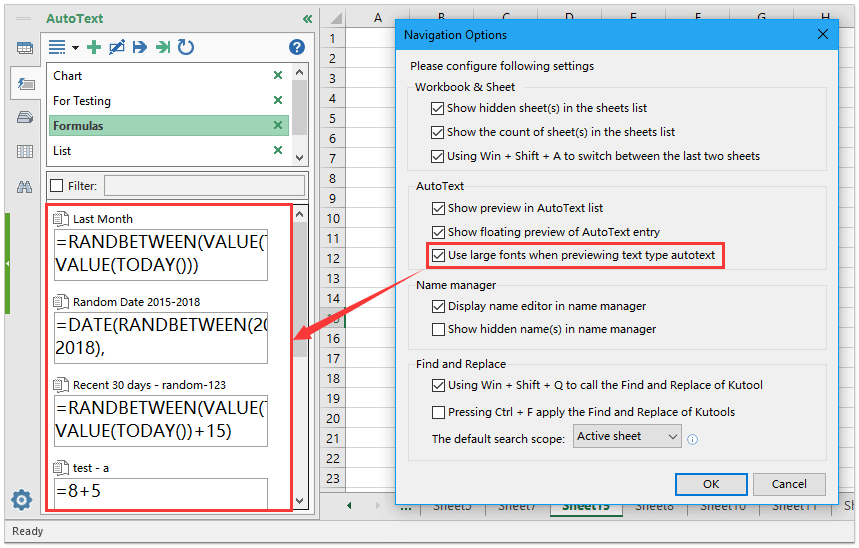Screen dimensions: 859x548
Task: Insert the =8+5 test formula preview
Action: point(161,493)
